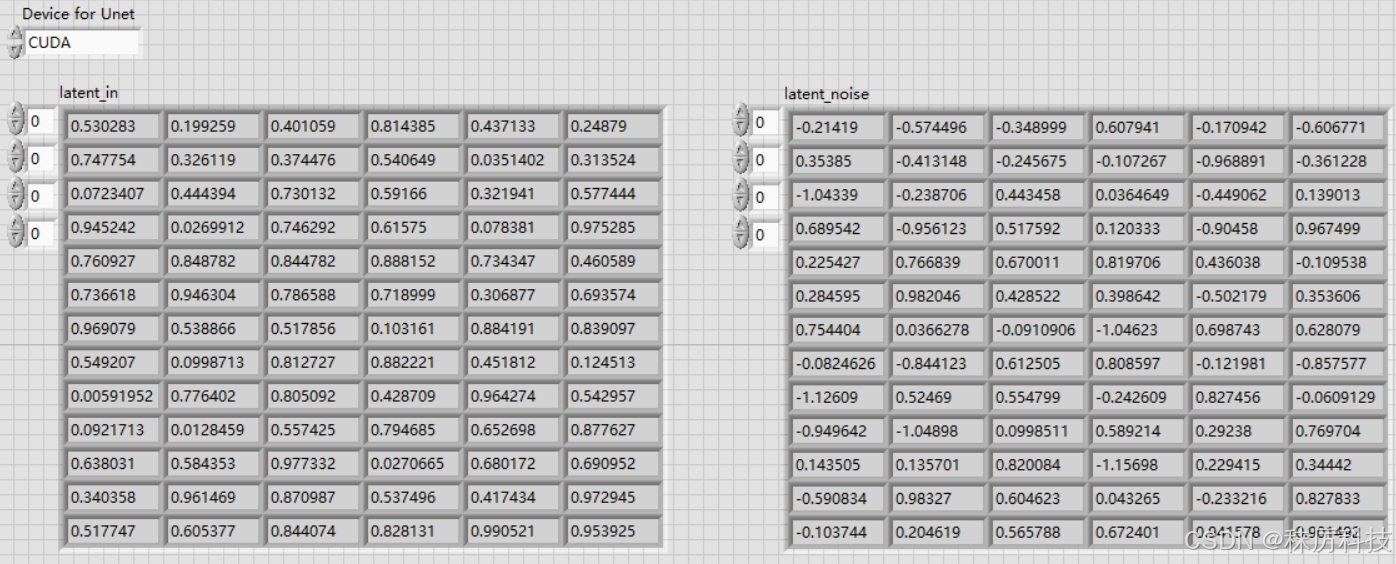Click latent_in index field next to 0.945242
The image size is (1396, 564).
pos(40,234)
